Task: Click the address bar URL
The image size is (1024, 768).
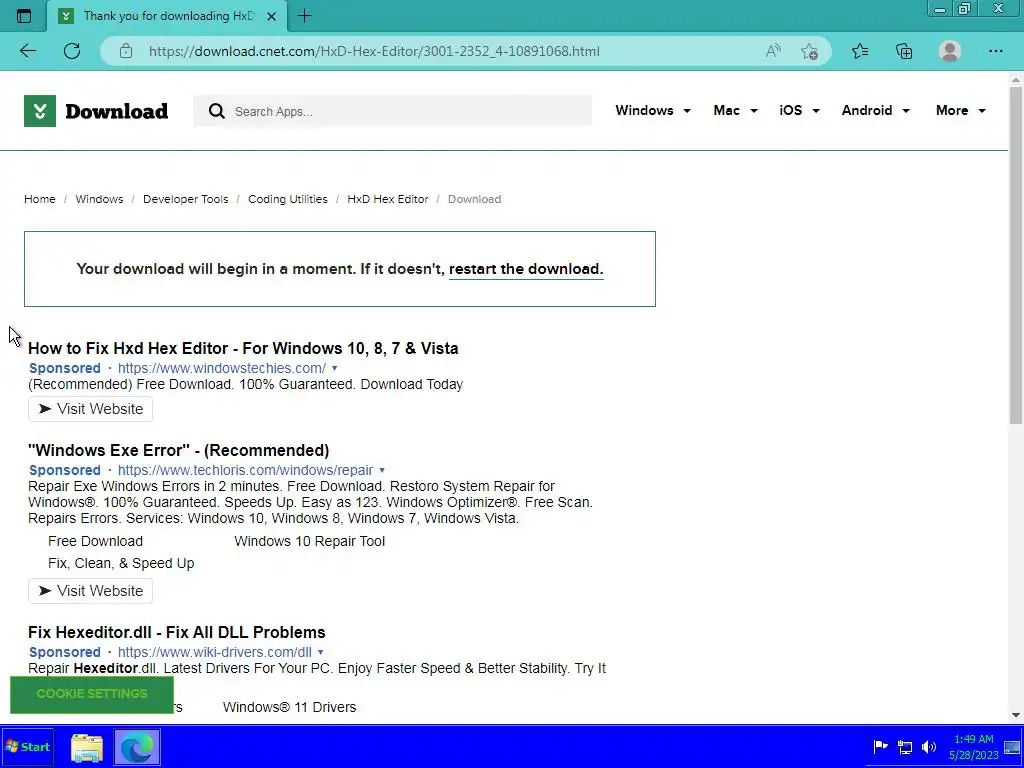Action: (374, 51)
